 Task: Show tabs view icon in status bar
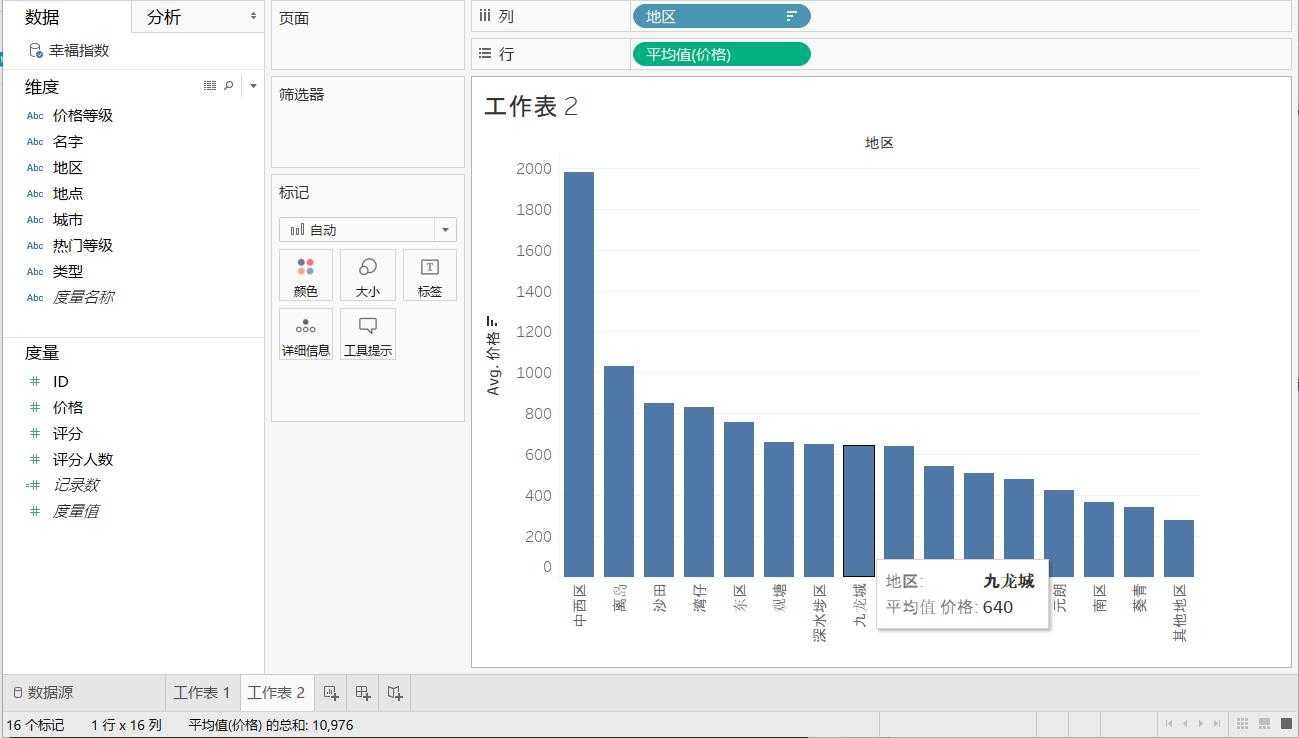(1284, 723)
